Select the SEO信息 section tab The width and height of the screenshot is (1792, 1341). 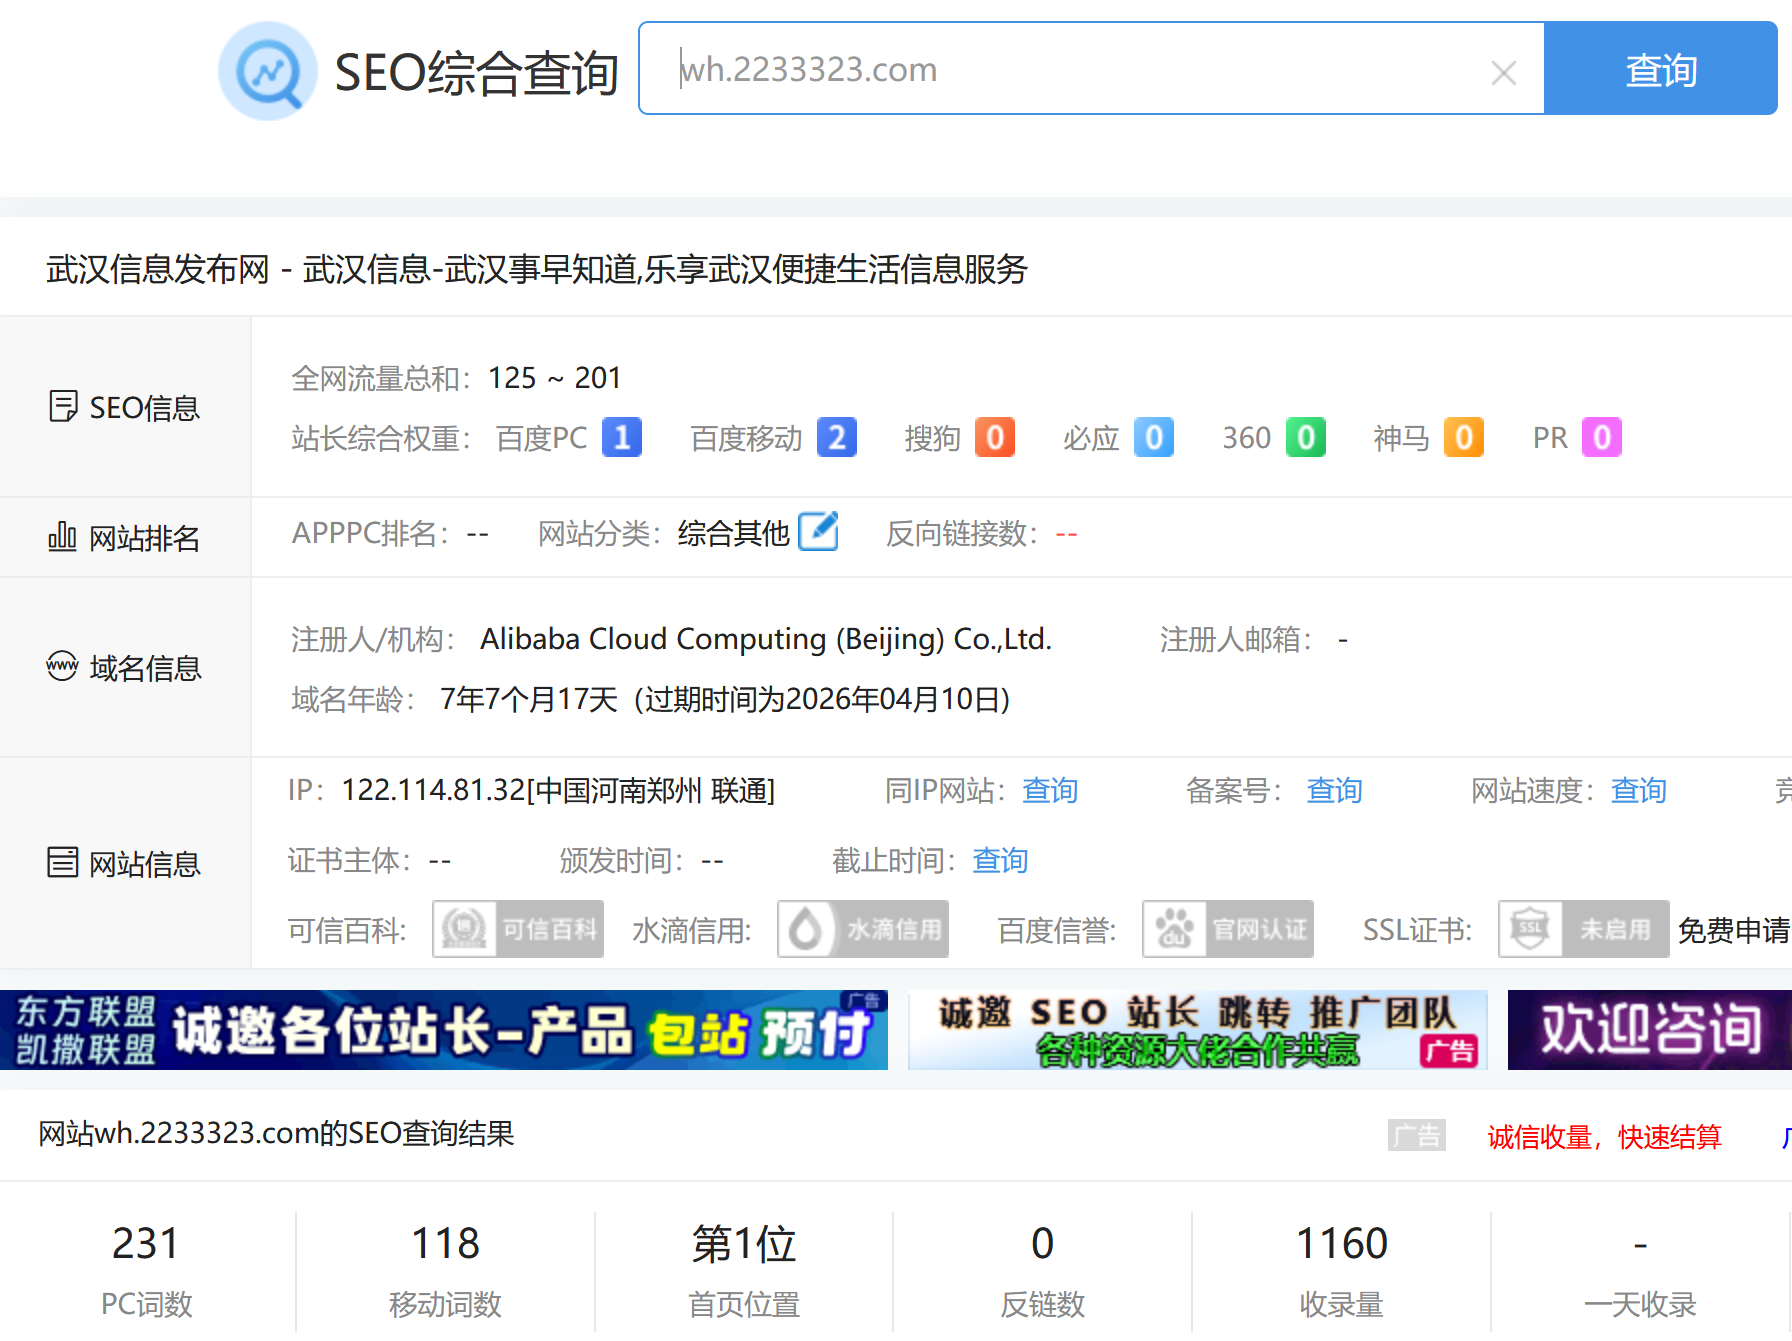125,408
